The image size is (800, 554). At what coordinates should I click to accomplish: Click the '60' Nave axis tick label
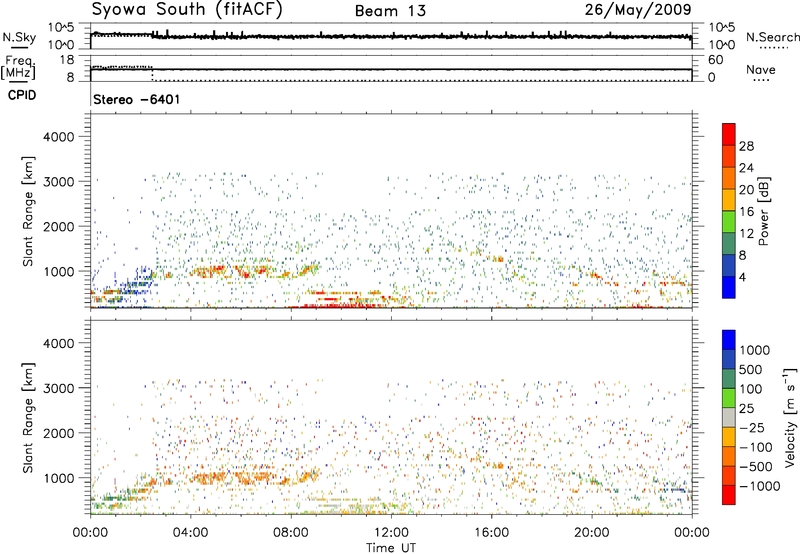[x=715, y=60]
